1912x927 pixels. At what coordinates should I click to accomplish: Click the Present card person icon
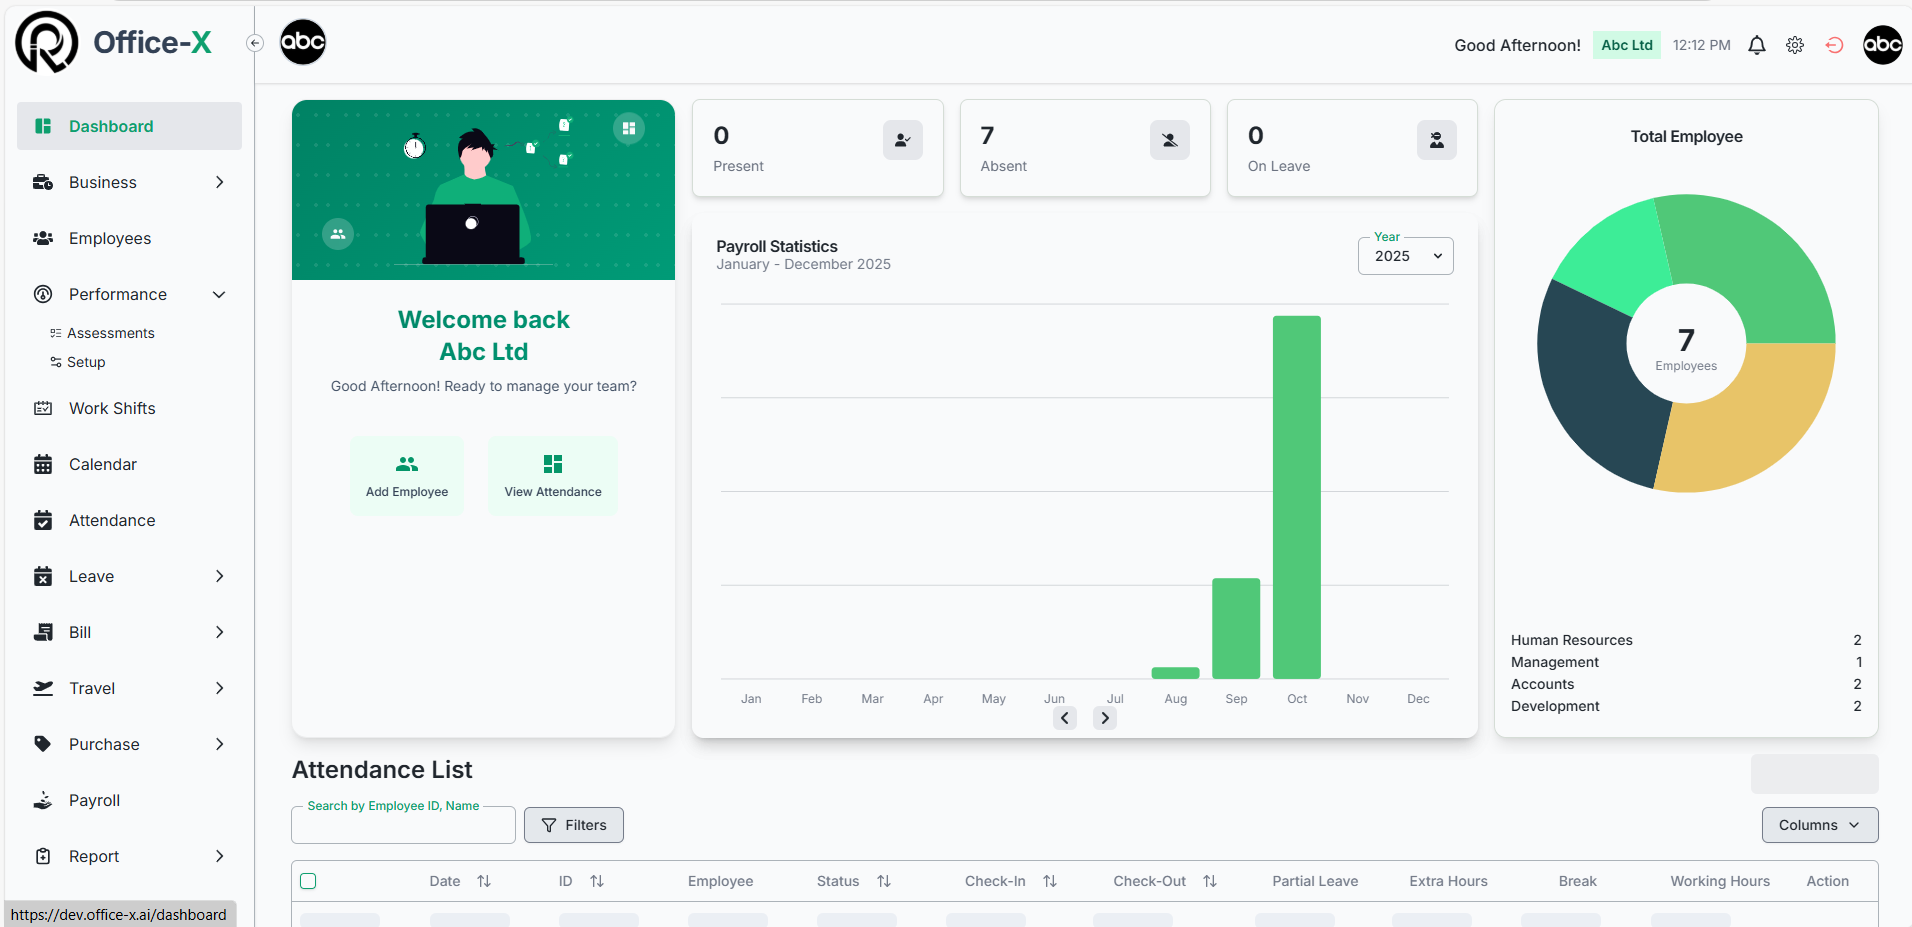pos(902,141)
